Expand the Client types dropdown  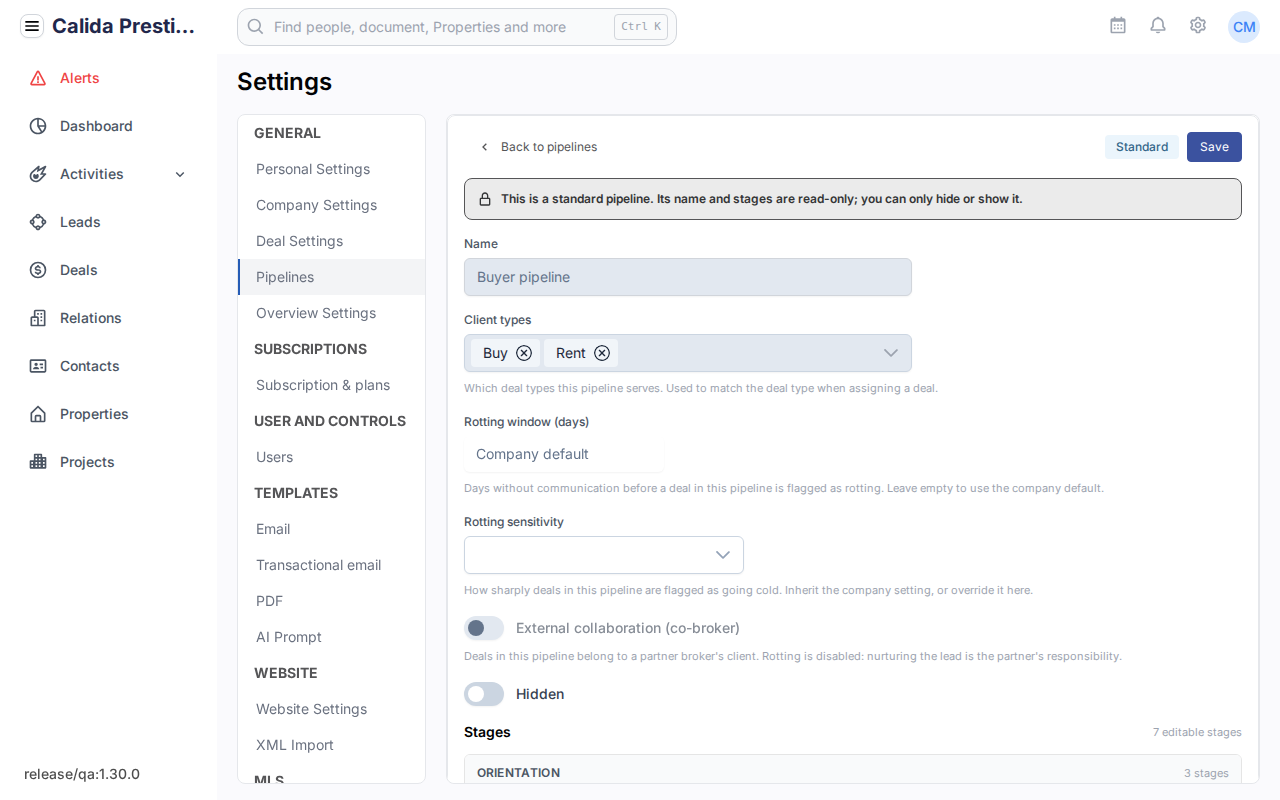(890, 353)
